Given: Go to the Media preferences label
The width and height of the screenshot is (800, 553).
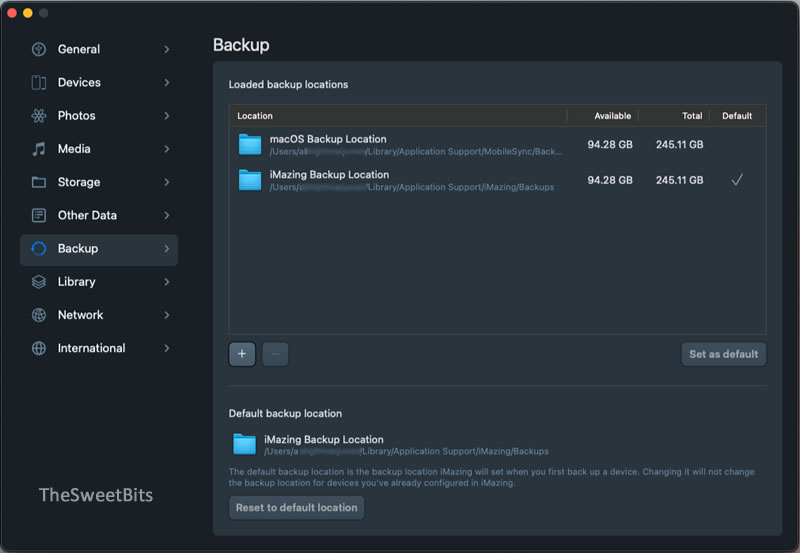Looking at the screenshot, I should [x=74, y=149].
